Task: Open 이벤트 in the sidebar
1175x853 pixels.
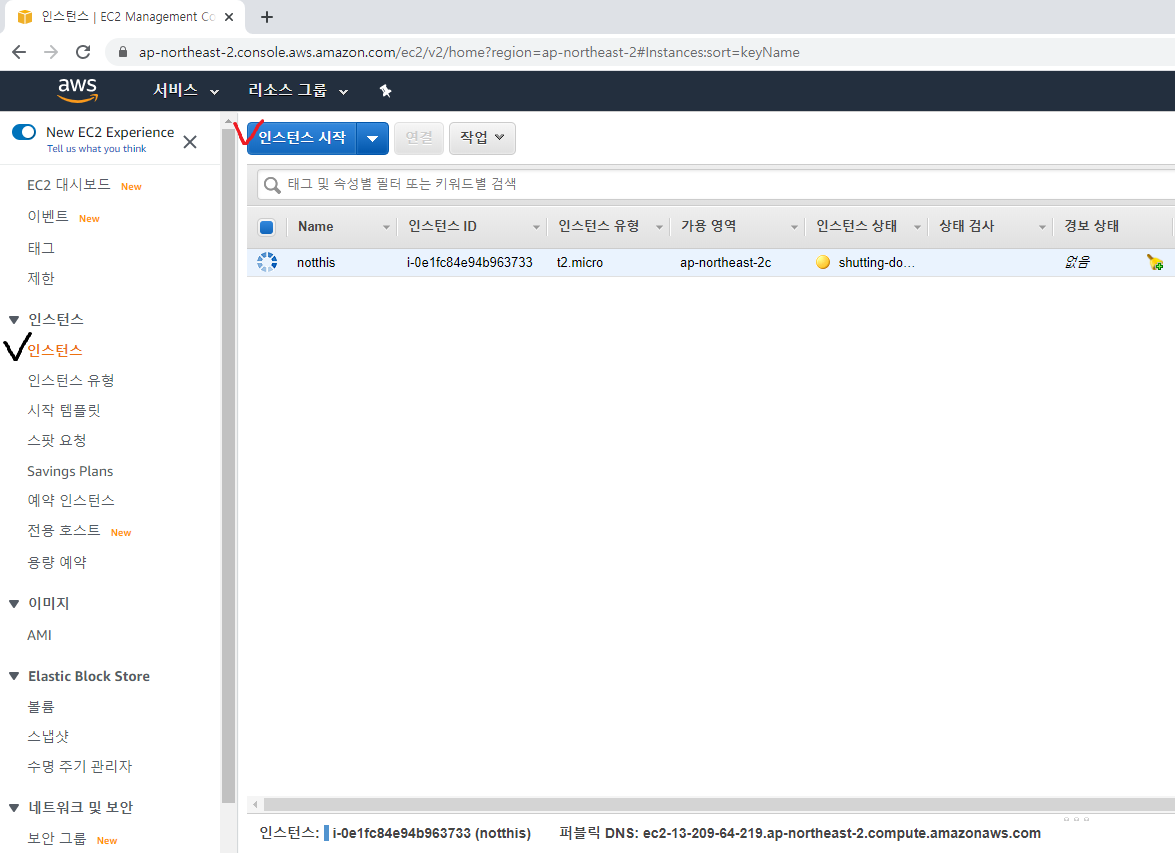Action: coord(48,217)
